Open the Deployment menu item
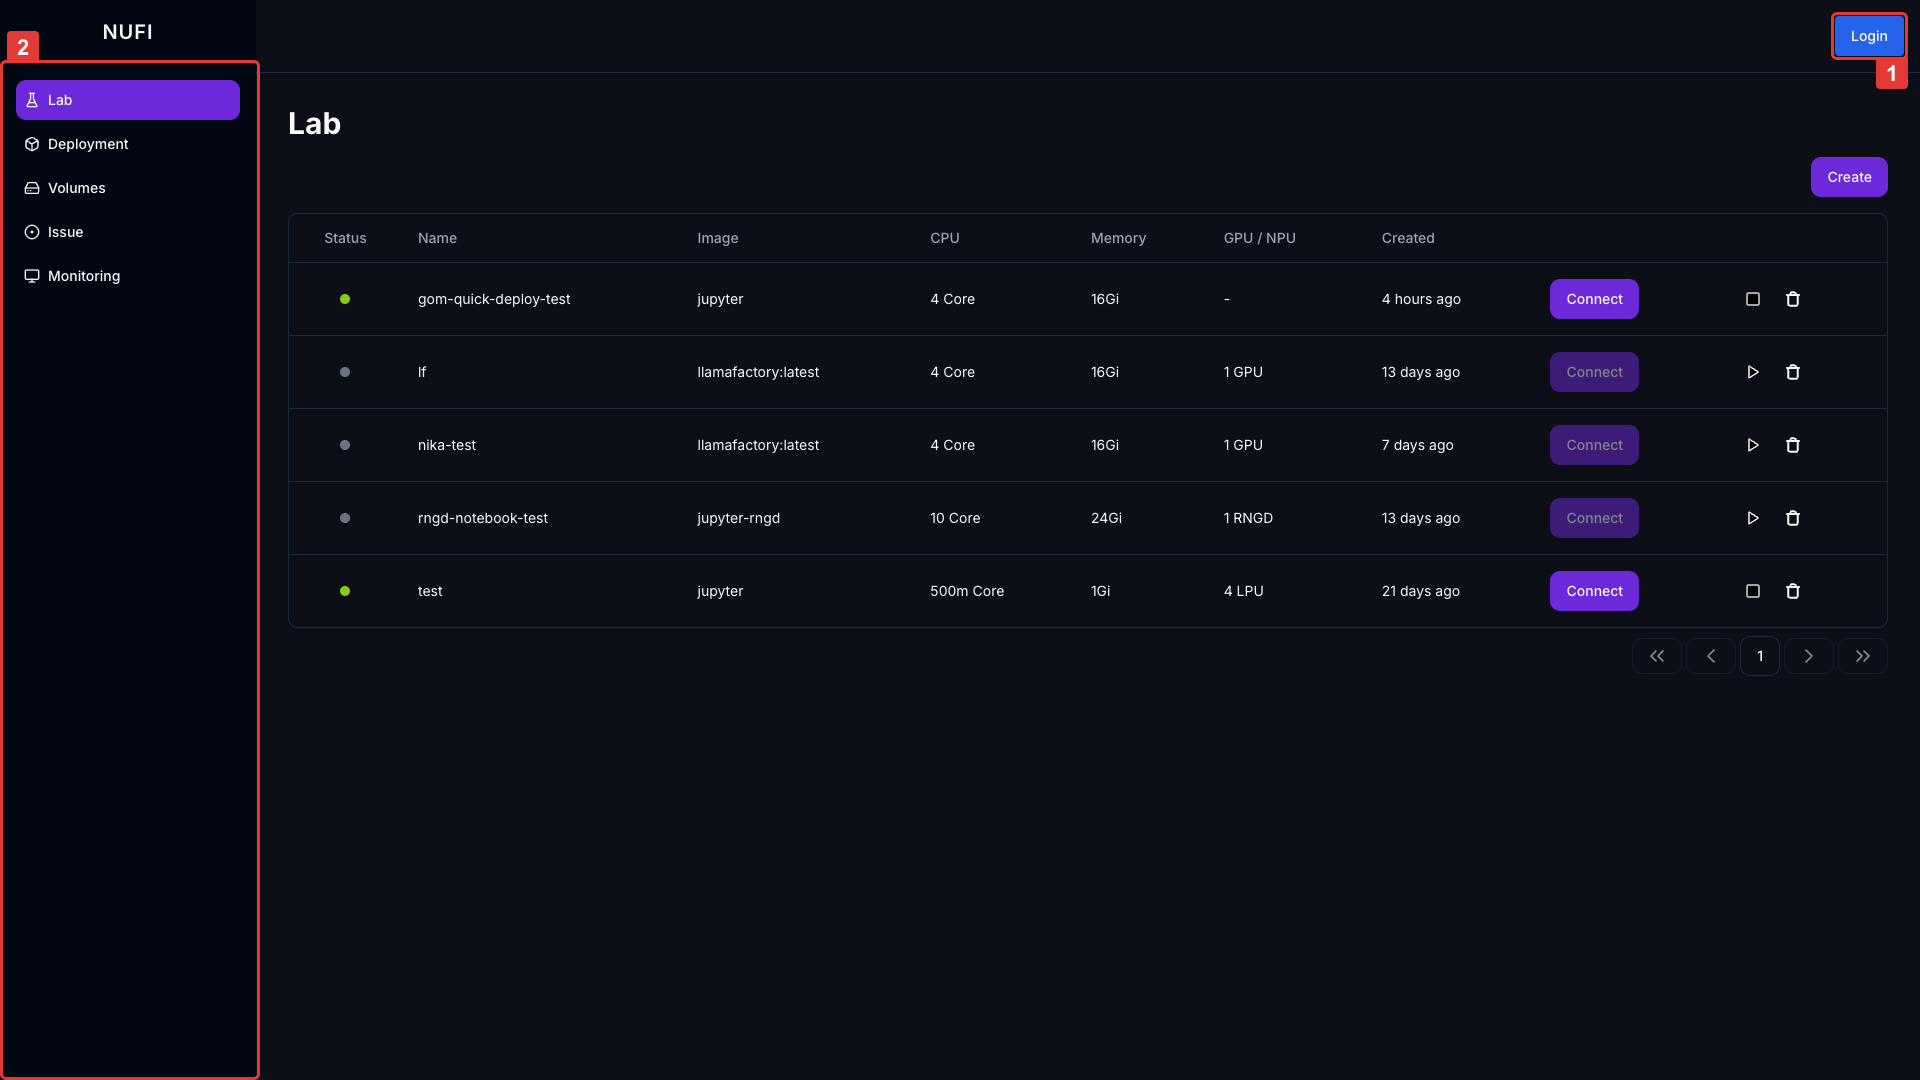 coord(88,144)
